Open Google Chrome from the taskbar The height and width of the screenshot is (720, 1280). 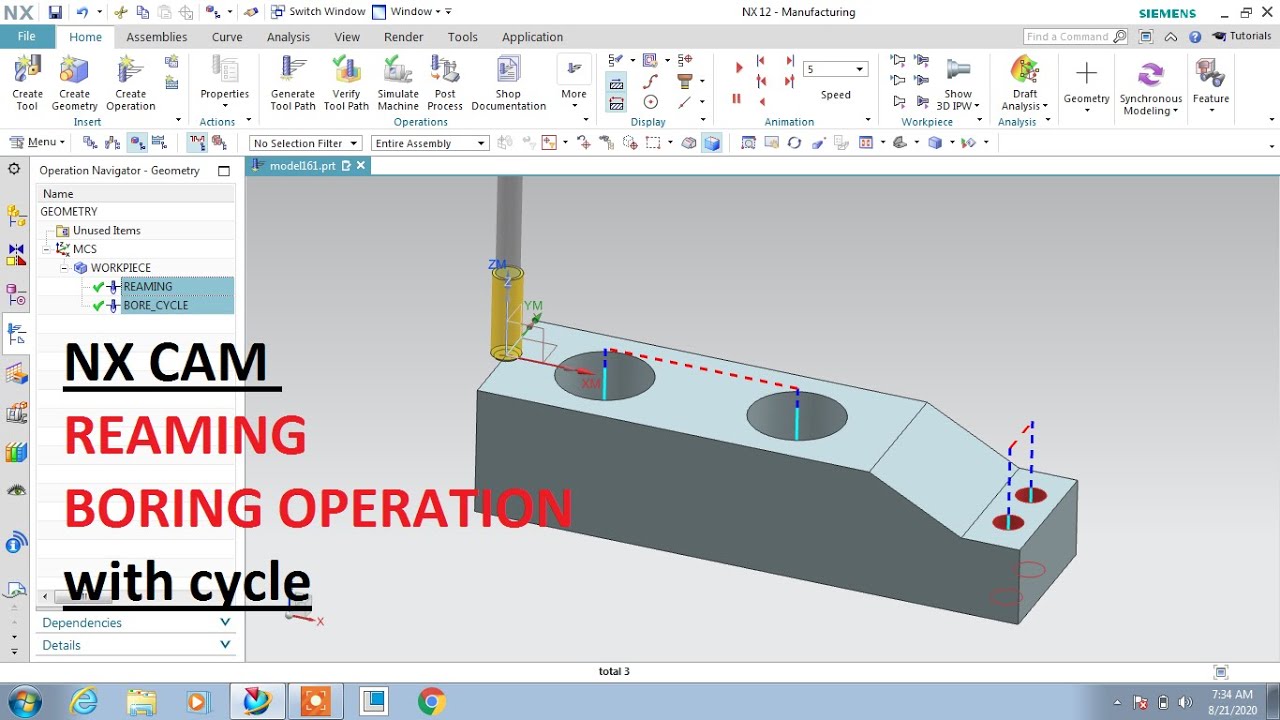point(431,702)
